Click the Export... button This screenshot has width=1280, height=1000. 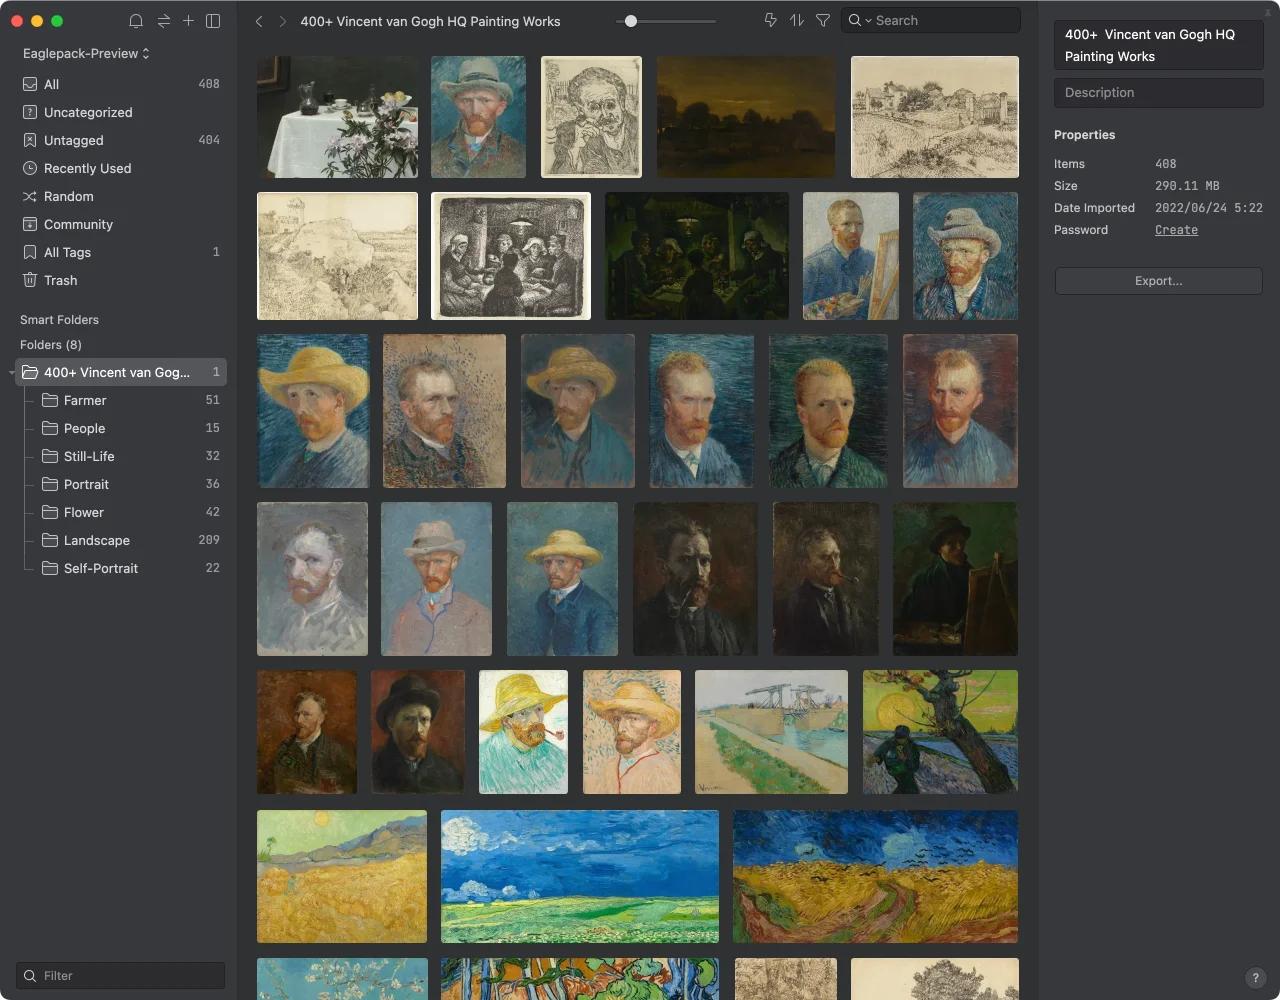pos(1158,281)
